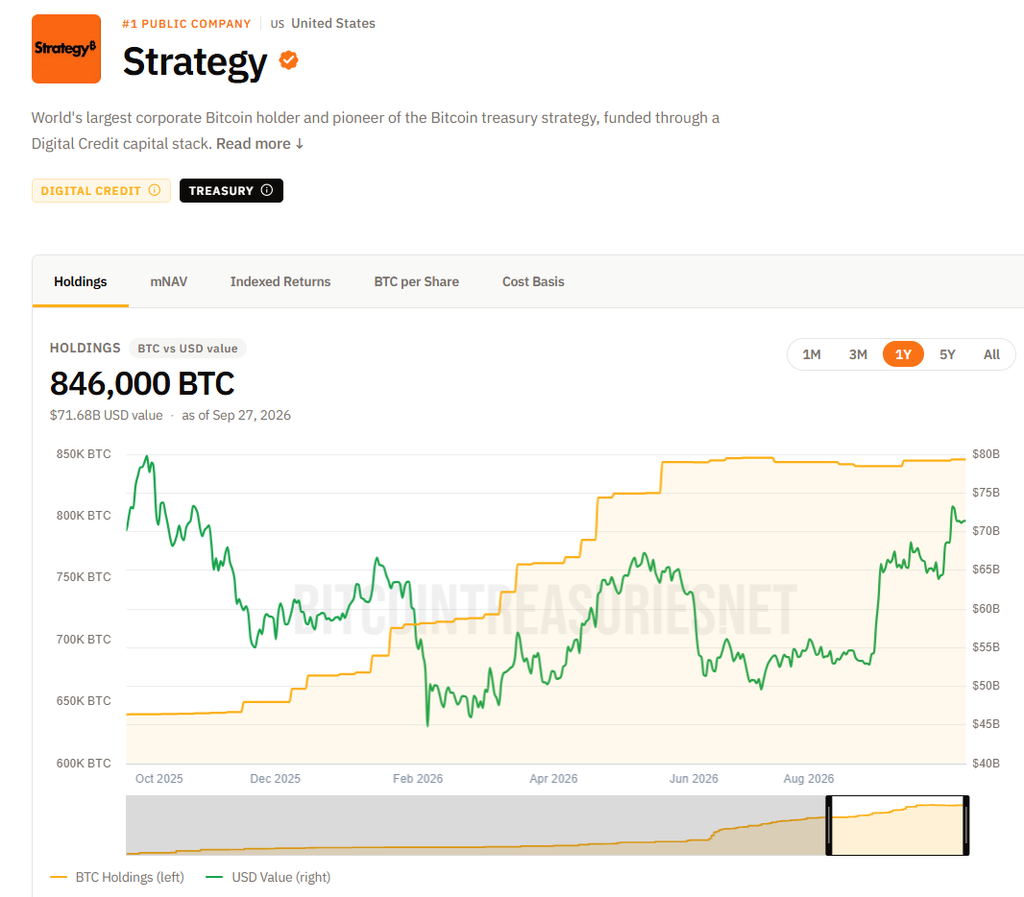Select the All time range
1024x897 pixels.
point(991,354)
